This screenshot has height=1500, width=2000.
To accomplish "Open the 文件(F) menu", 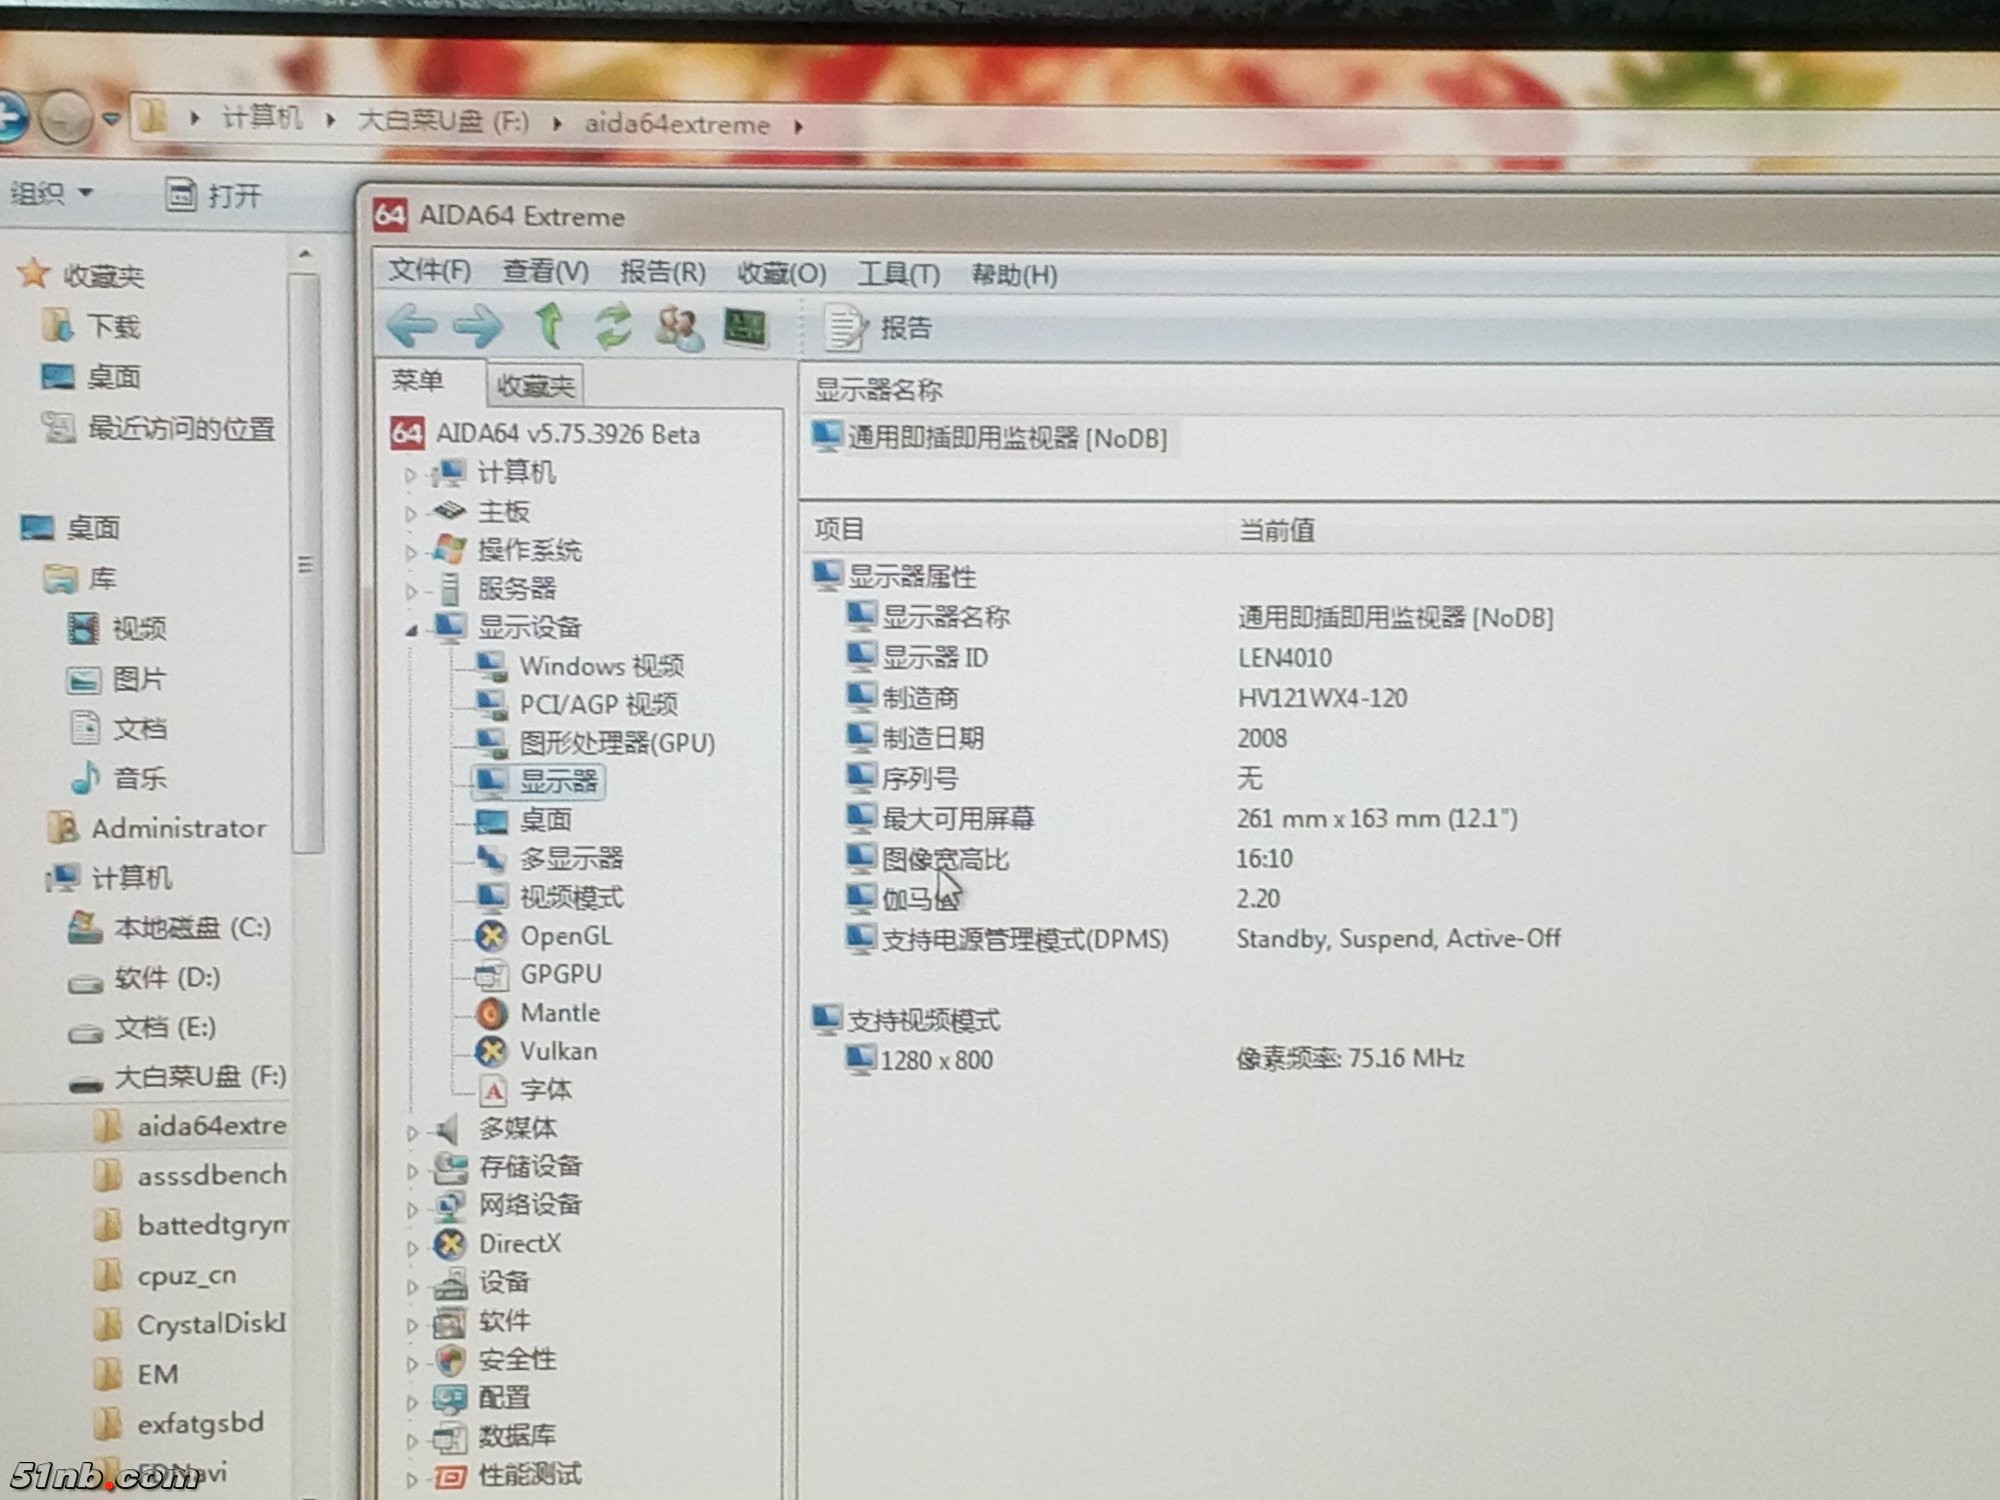I will (430, 271).
